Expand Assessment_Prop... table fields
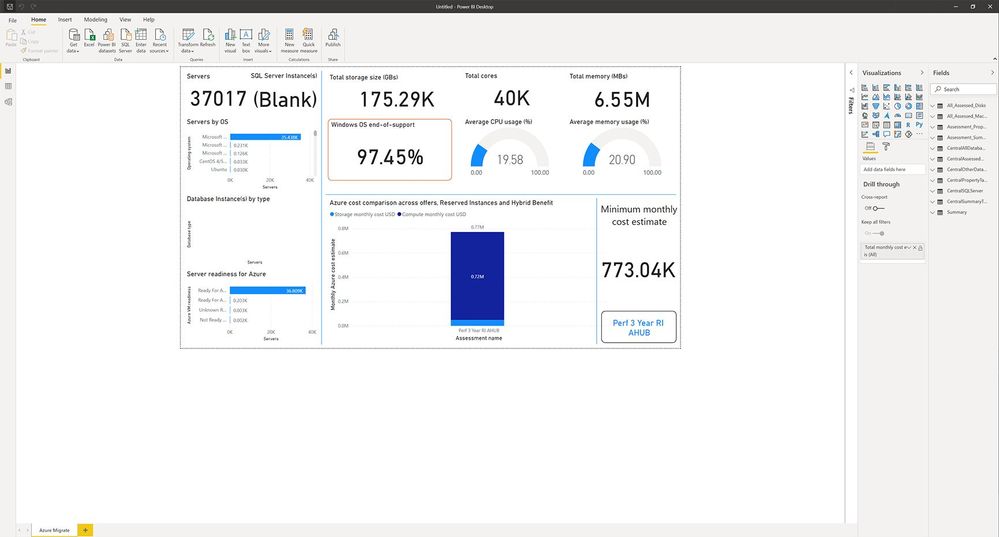999x537 pixels. click(933, 127)
